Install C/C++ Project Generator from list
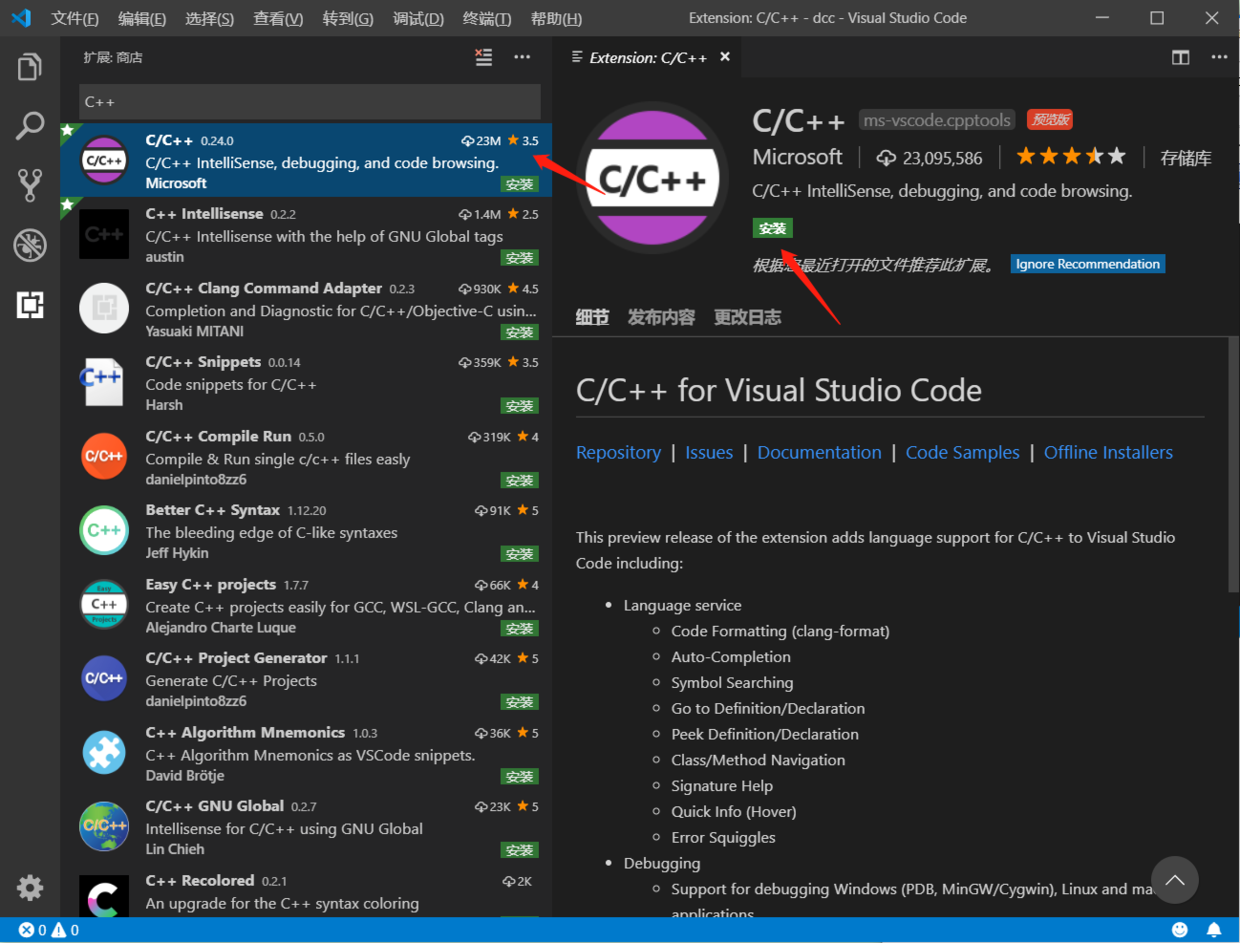The height and width of the screenshot is (943, 1240). (519, 702)
